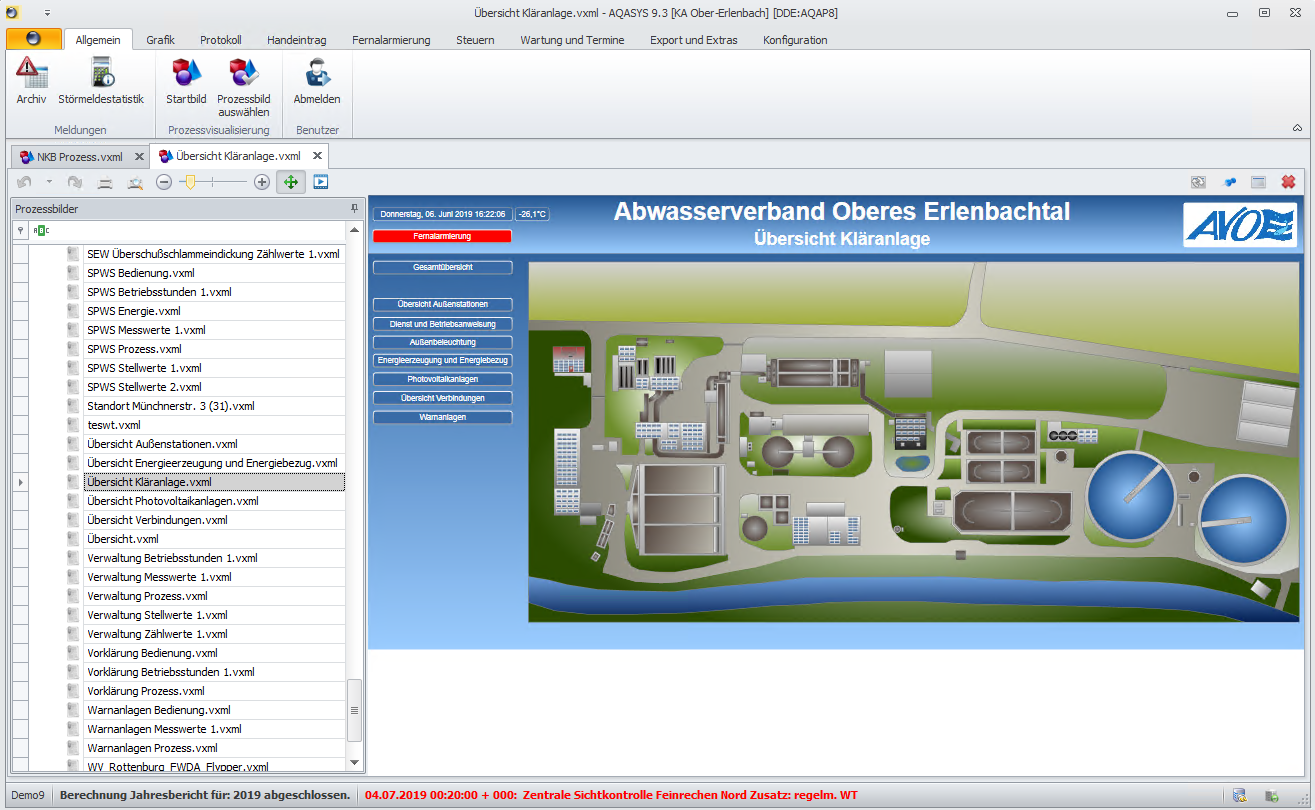The image size is (1315, 810).
Task: Switch to the Protokoll ribbon tab
Action: pyautogui.click(x=221, y=40)
